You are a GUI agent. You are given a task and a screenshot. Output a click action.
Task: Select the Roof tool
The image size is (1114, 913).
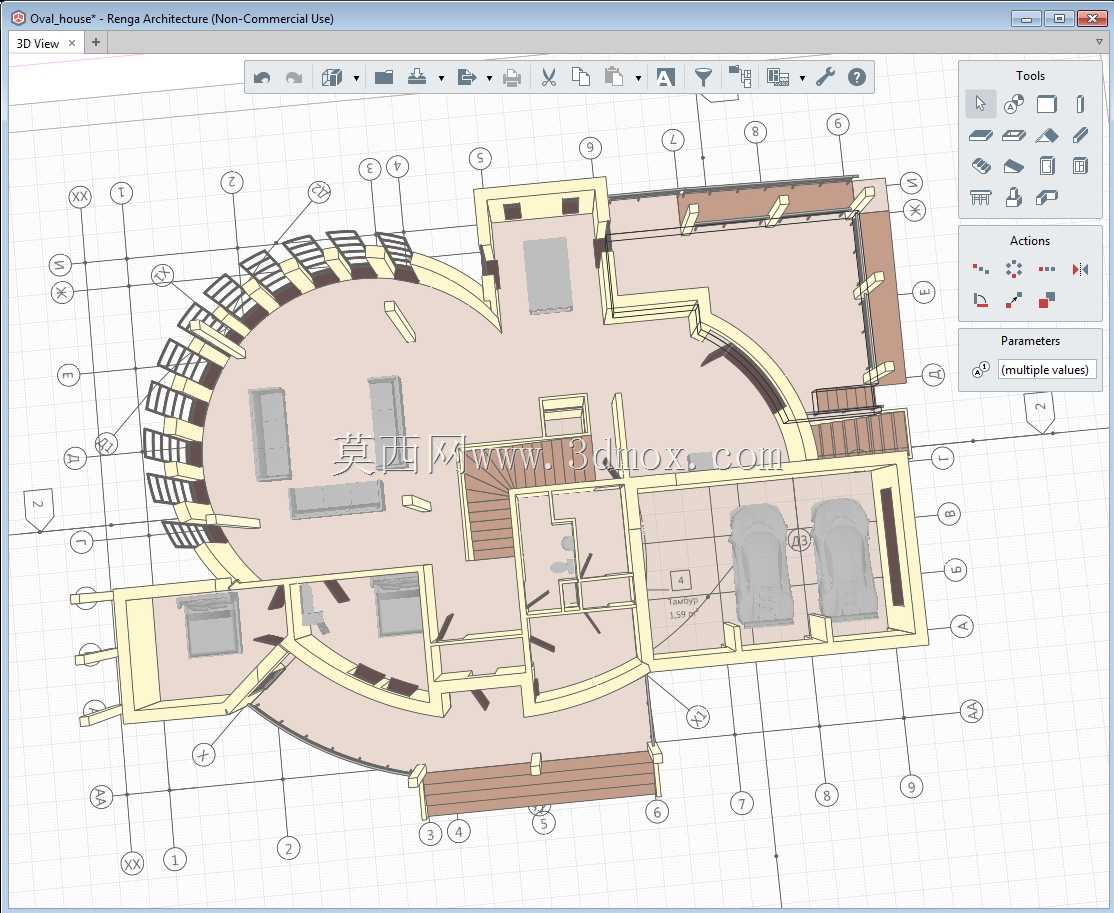click(x=1047, y=135)
